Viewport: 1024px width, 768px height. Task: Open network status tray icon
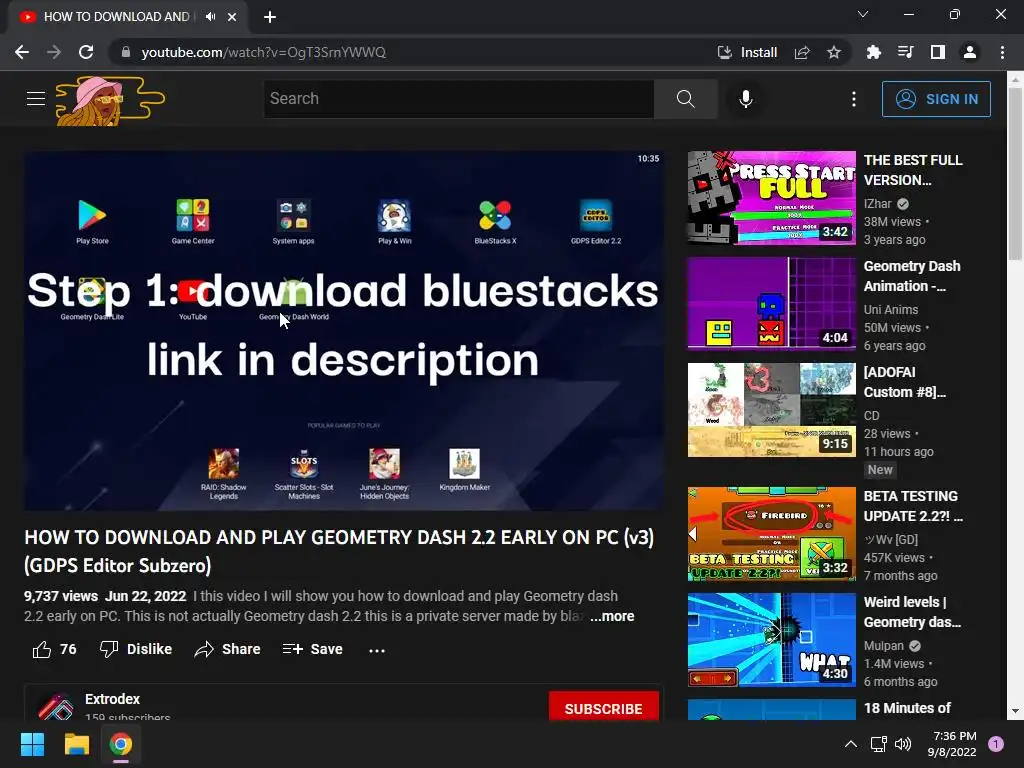[878, 744]
